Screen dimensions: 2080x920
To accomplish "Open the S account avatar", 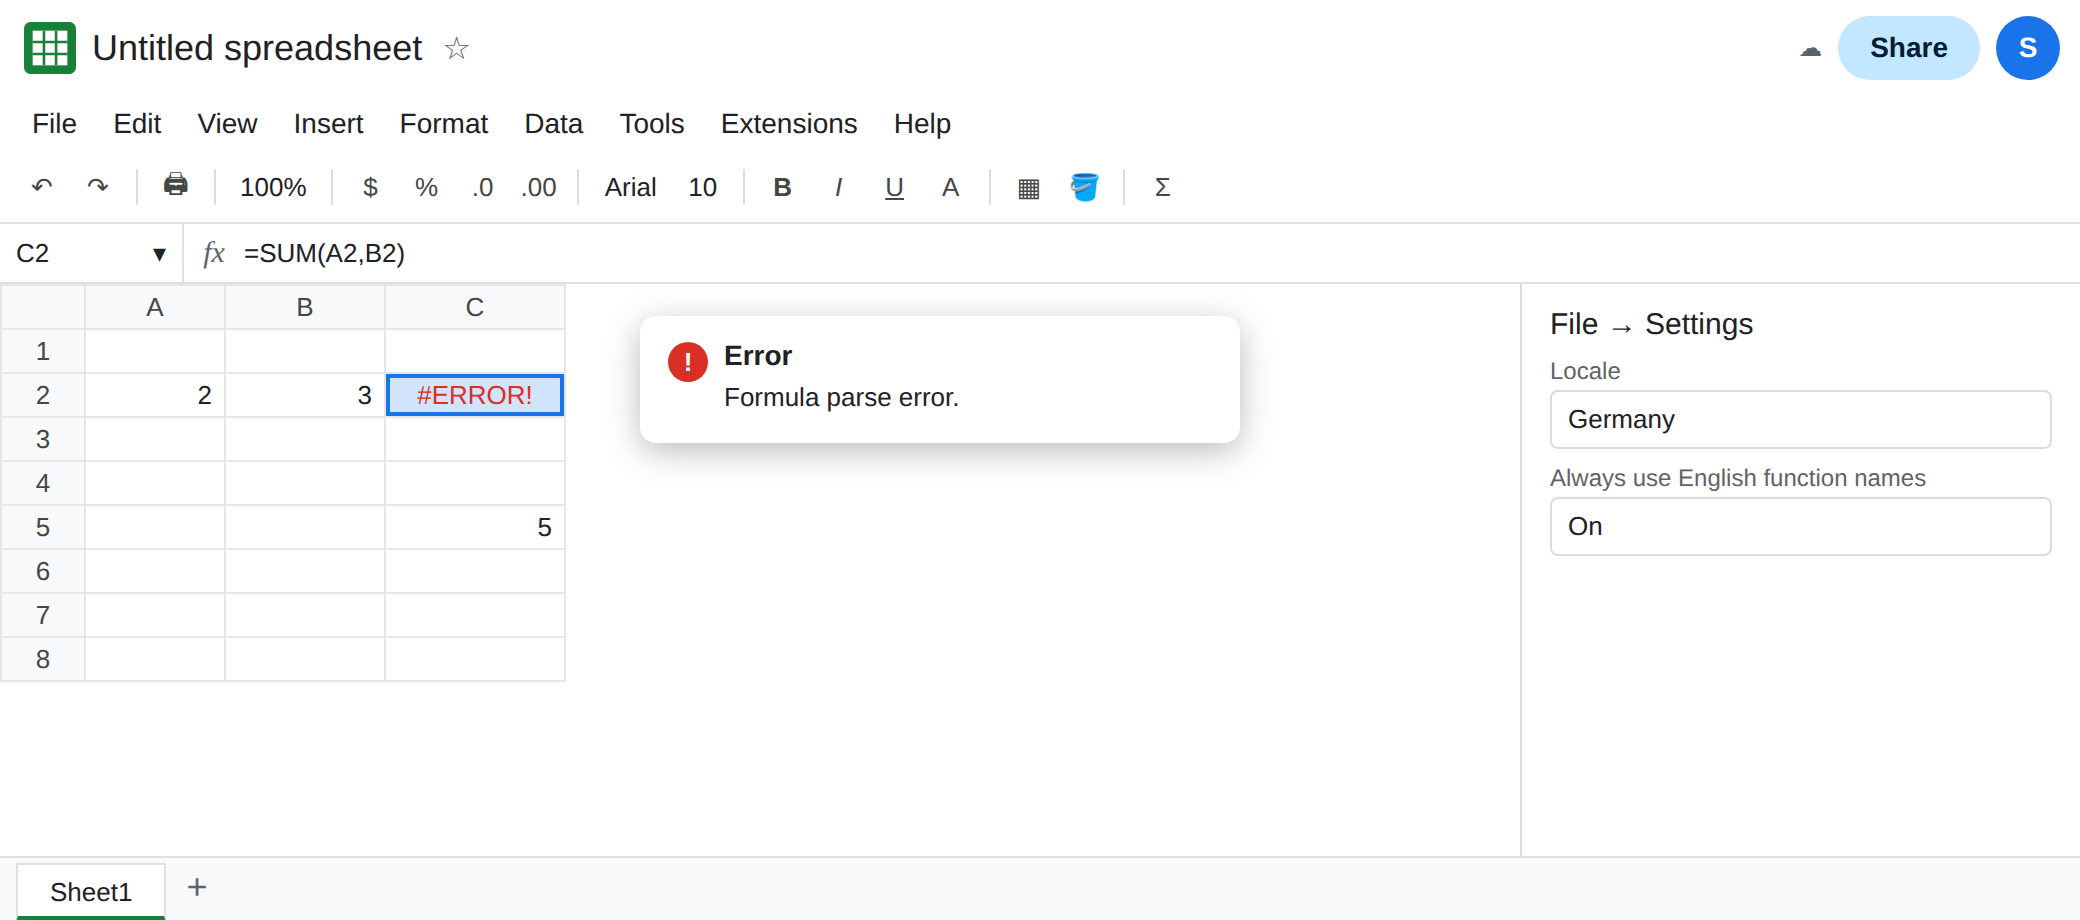I will coord(2027,48).
